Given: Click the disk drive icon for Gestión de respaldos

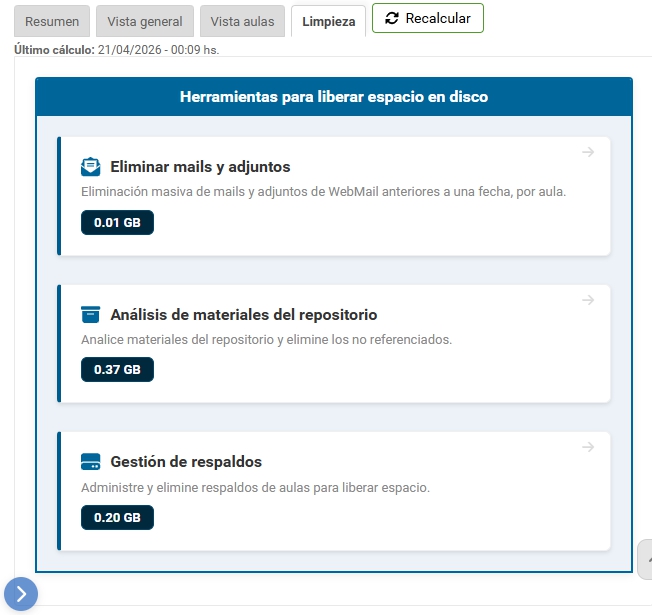Looking at the screenshot, I should (x=90, y=462).
